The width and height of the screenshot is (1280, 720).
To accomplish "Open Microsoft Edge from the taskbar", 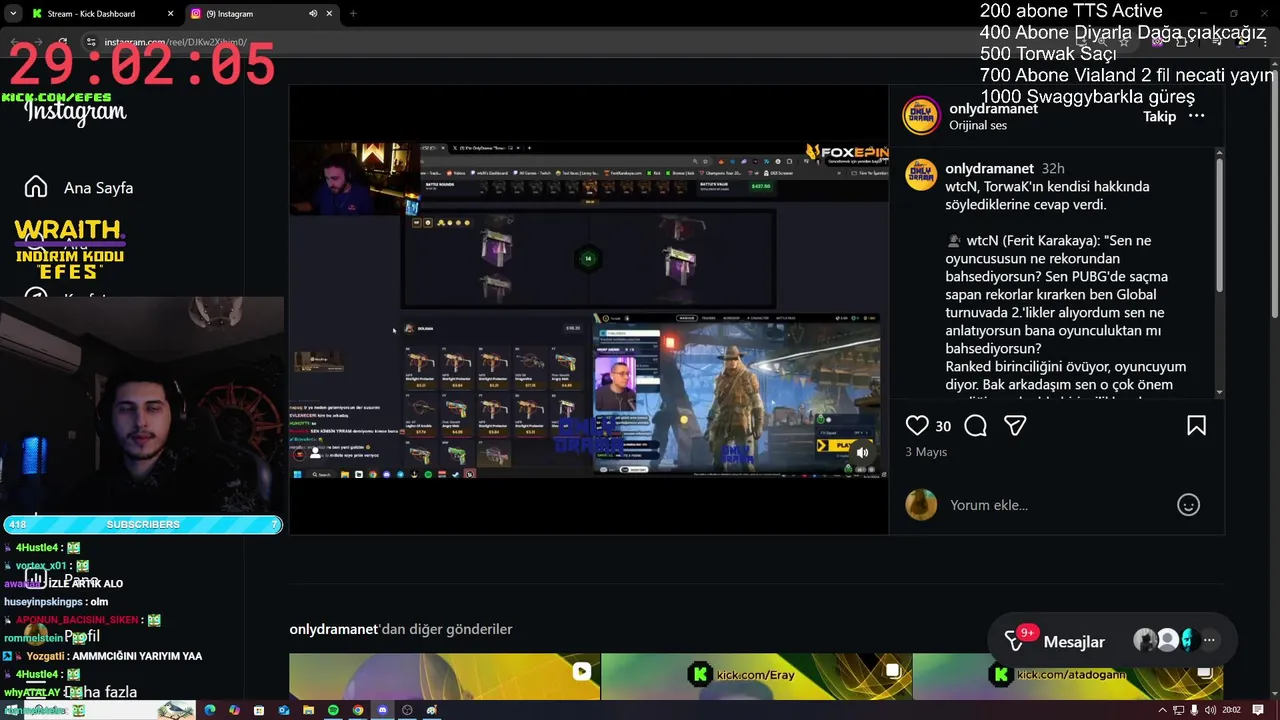I will [x=210, y=710].
